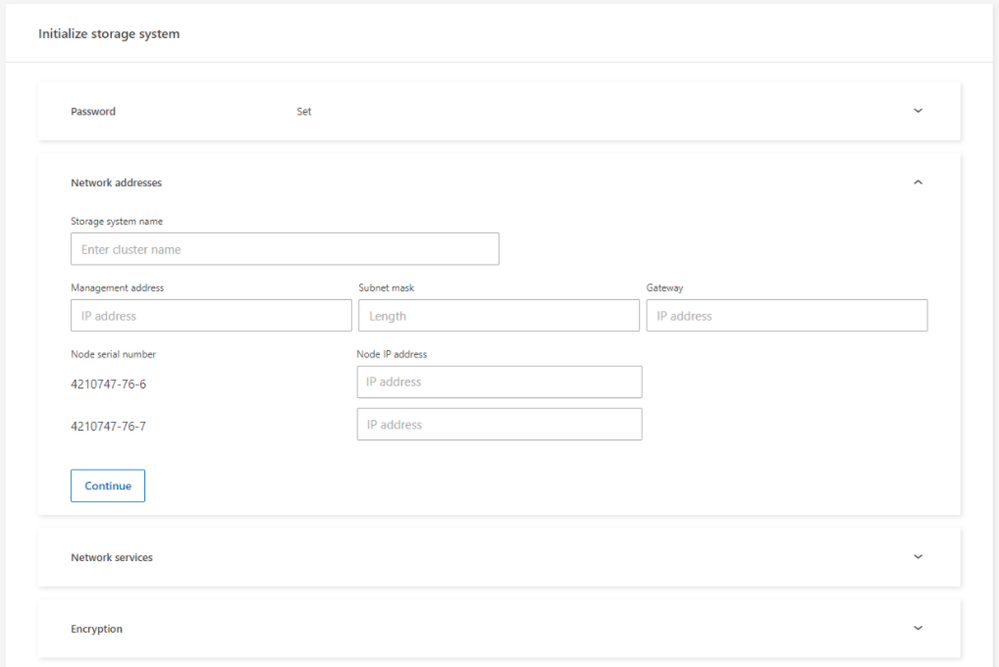Select node serial number 4210747-76-6

[108, 384]
